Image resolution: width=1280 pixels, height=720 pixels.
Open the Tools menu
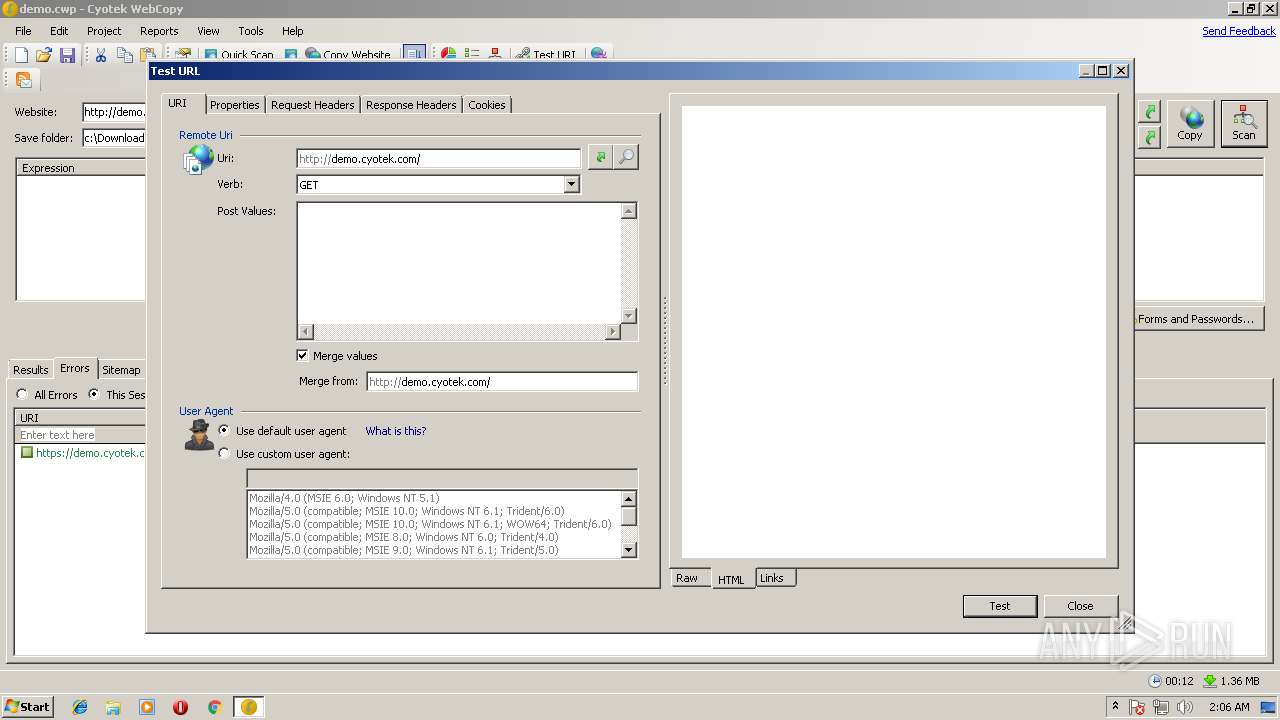click(251, 31)
